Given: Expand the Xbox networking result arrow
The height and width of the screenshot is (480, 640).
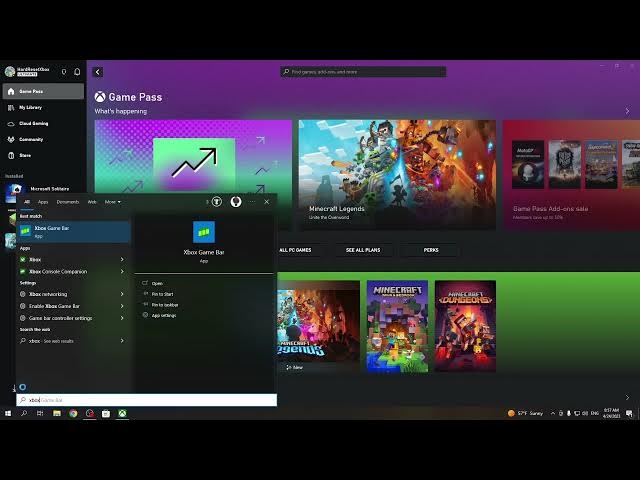Looking at the screenshot, I should coord(122,294).
